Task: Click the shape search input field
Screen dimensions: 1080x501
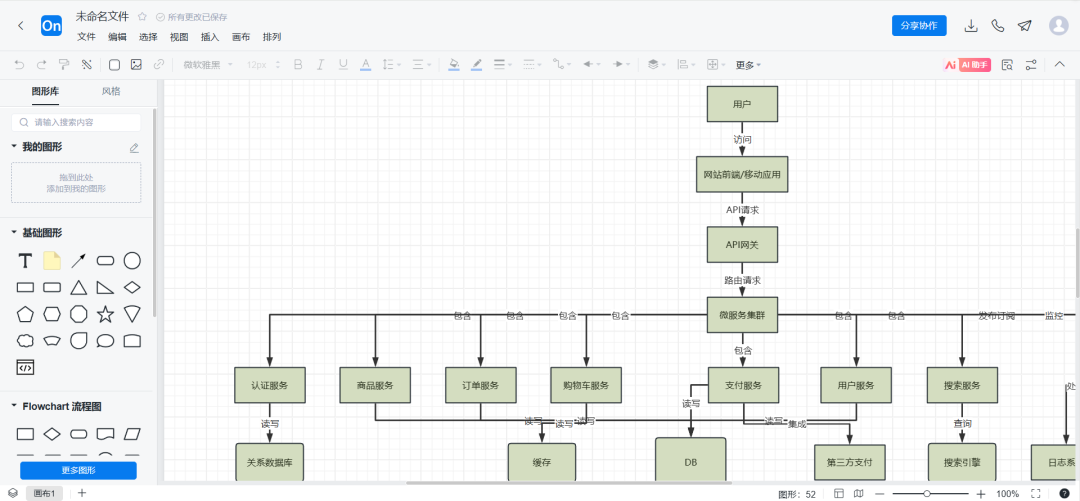Action: (76, 123)
